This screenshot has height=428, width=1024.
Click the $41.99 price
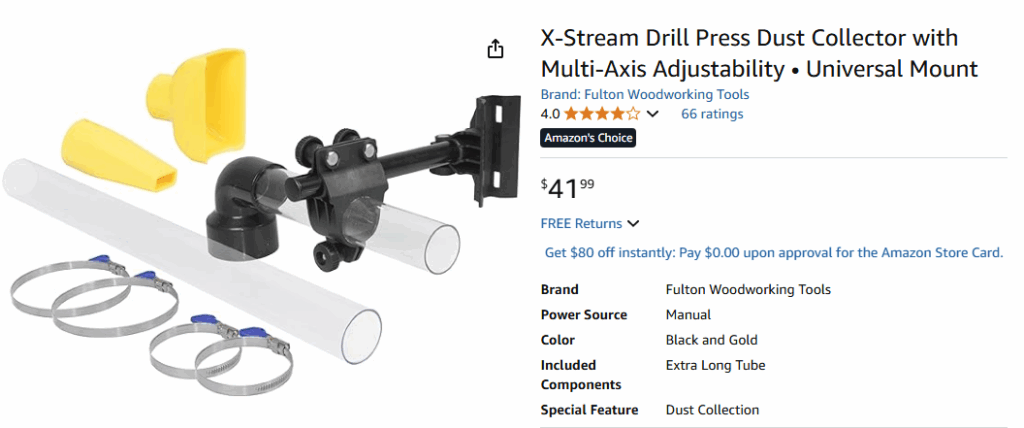[x=568, y=189]
